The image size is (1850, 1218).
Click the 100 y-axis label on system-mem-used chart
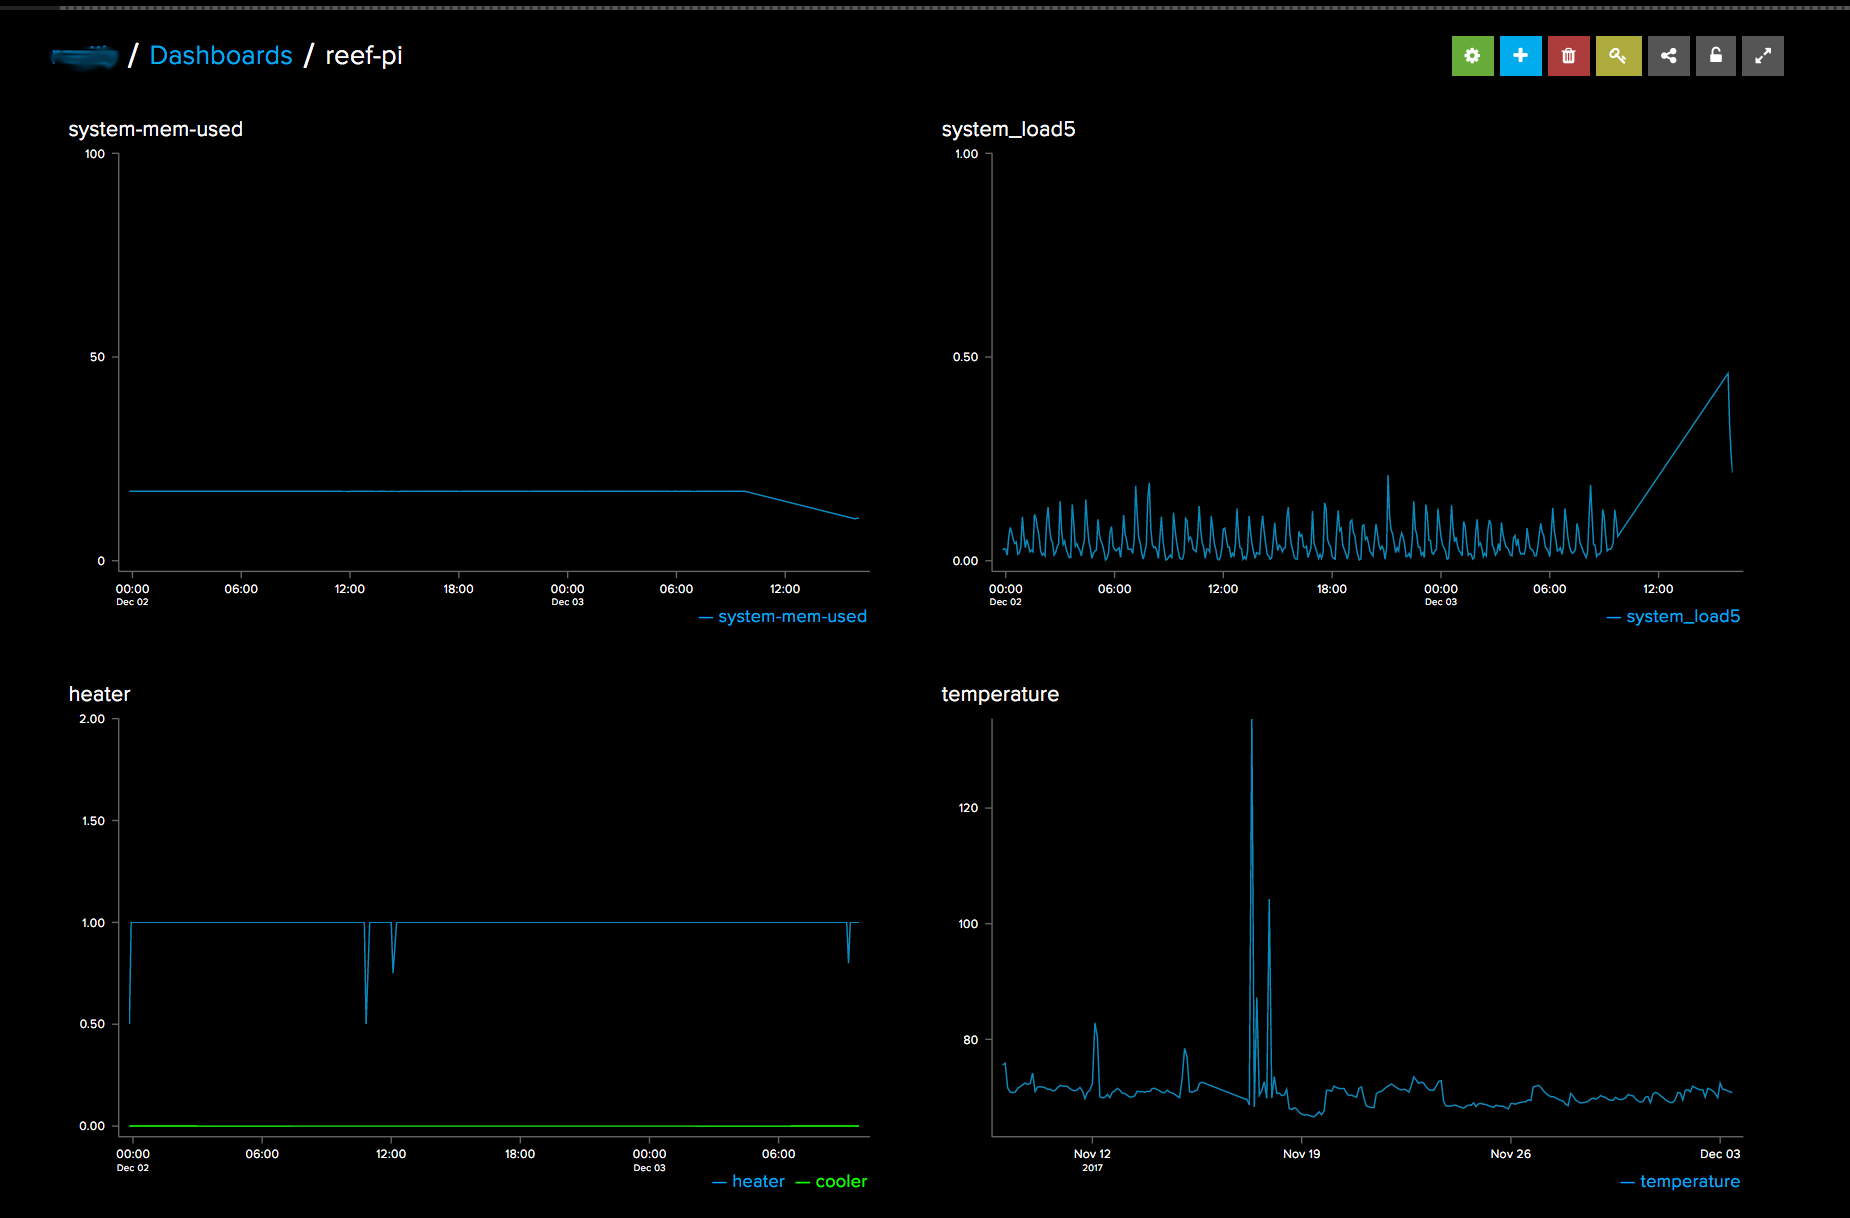click(x=95, y=154)
